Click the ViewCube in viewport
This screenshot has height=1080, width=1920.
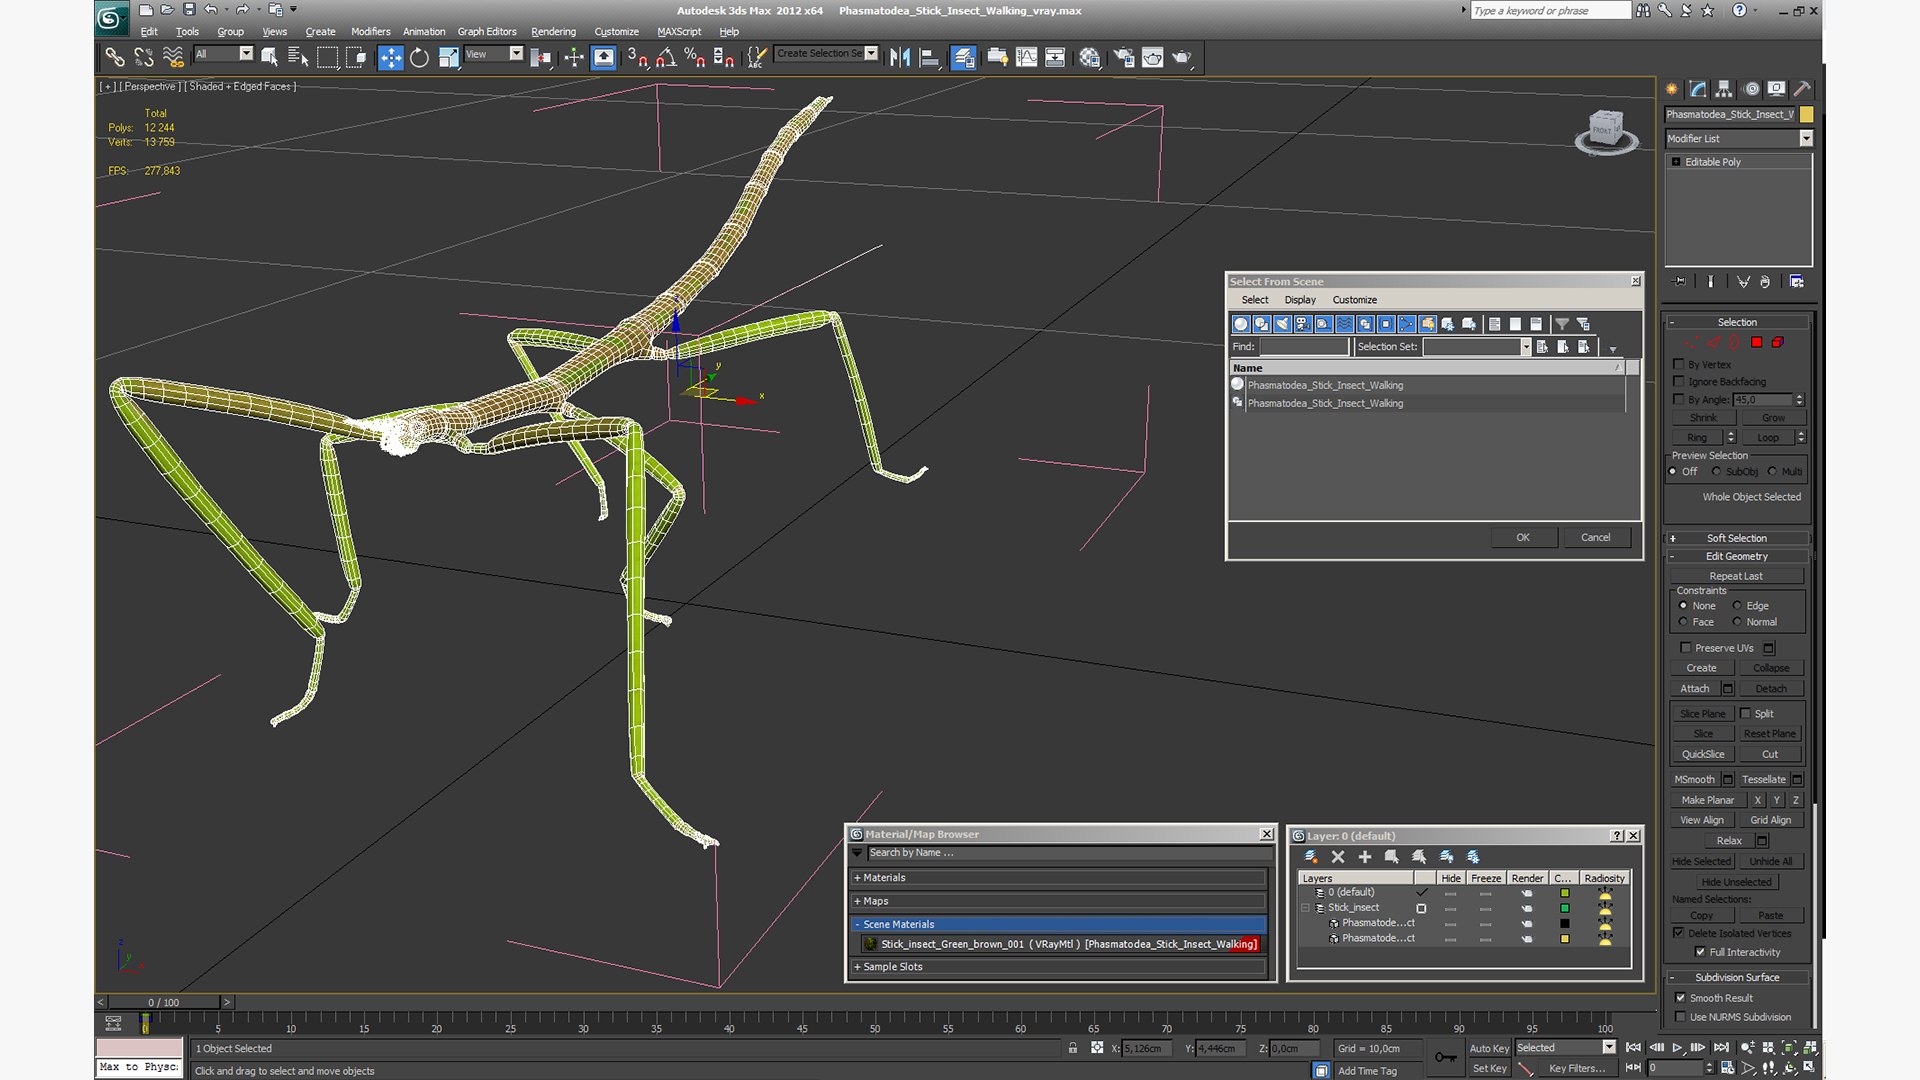click(x=1606, y=131)
